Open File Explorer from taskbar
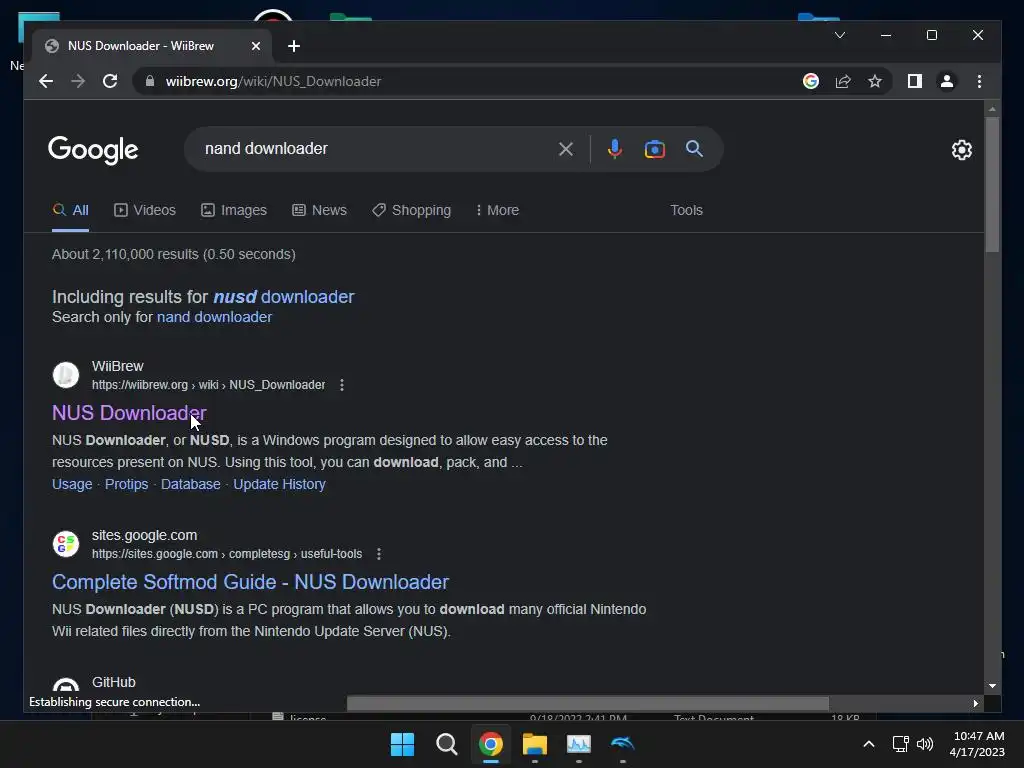Screen dimensions: 1024x768 pyautogui.click(x=534, y=744)
